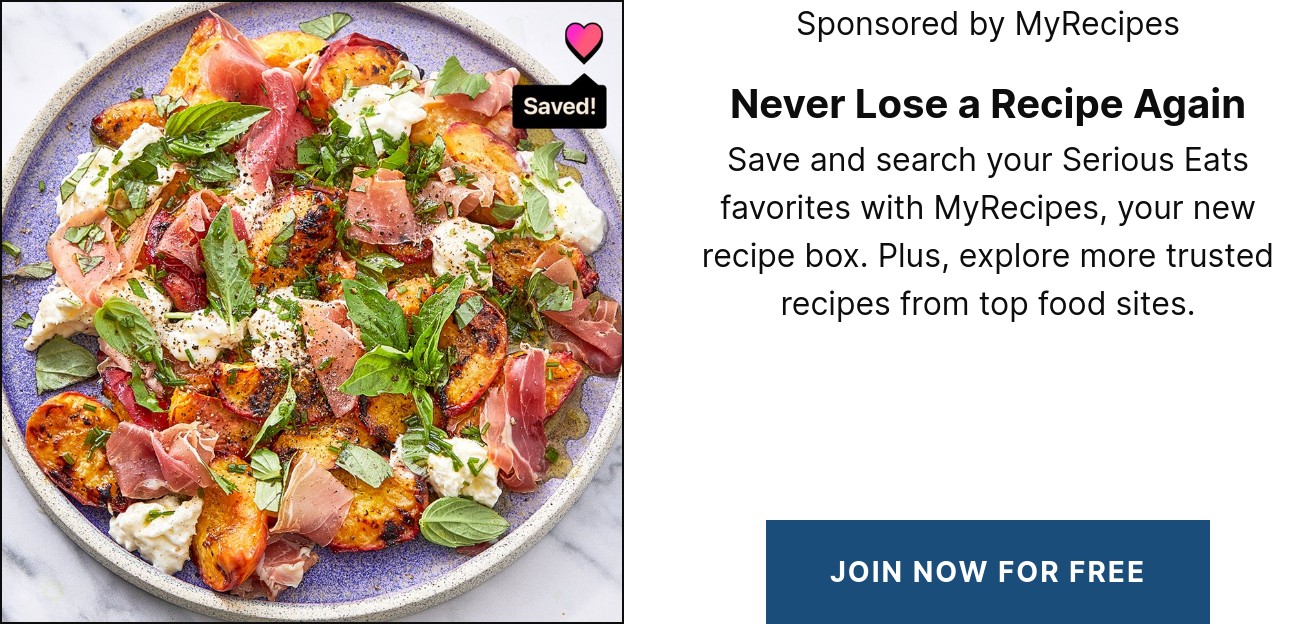Click the words 'your new recipe box'
The image size is (1304, 624).
pyautogui.click(x=988, y=232)
